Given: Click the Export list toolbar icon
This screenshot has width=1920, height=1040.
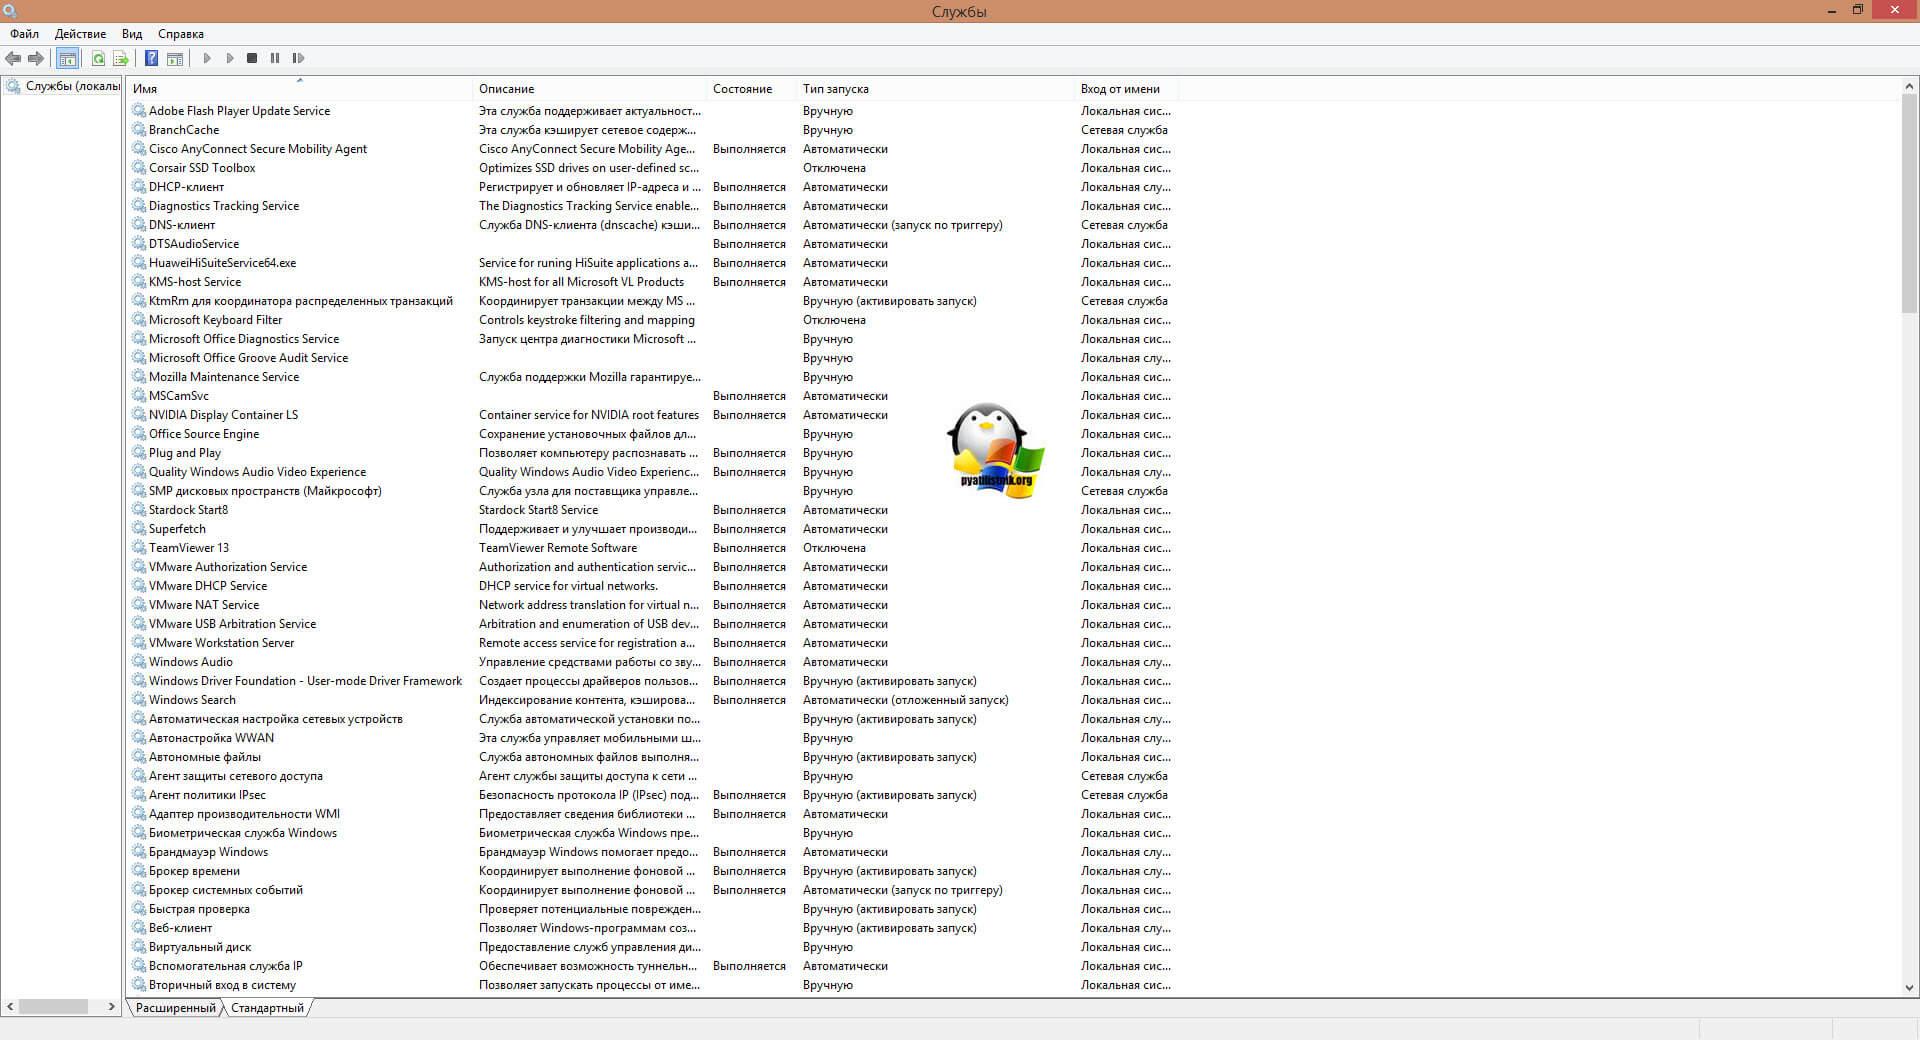Looking at the screenshot, I should (121, 58).
